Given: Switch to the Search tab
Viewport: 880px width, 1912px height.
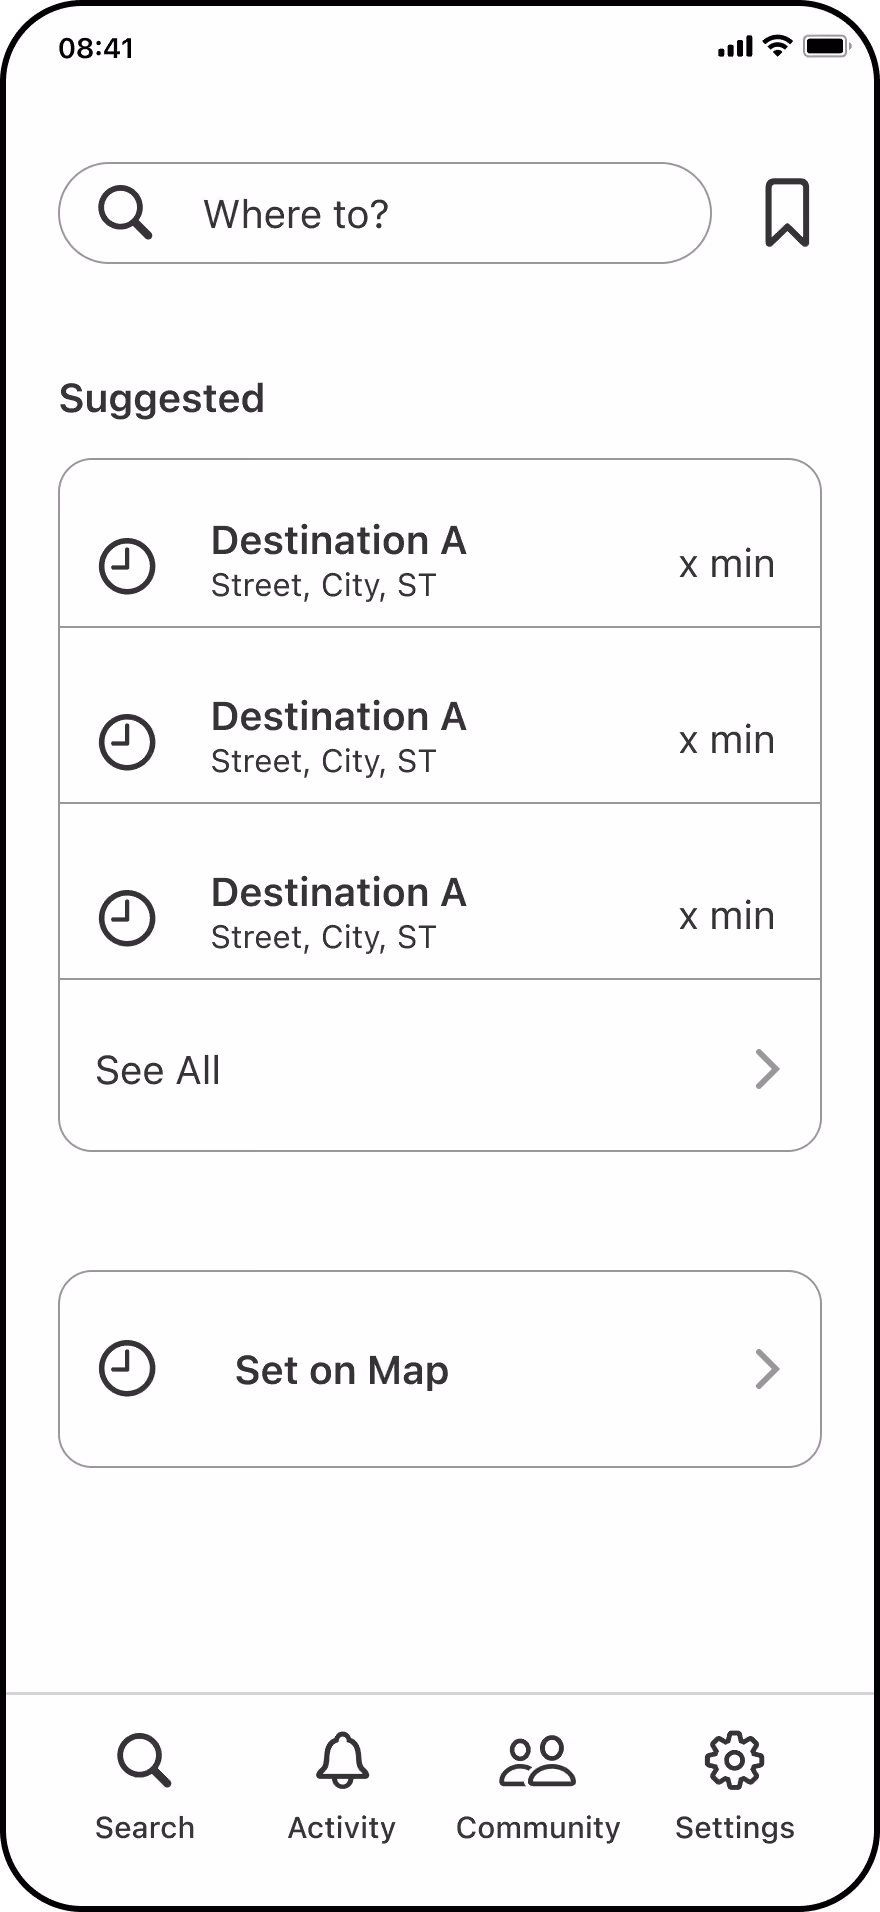Looking at the screenshot, I should coord(145,1787).
